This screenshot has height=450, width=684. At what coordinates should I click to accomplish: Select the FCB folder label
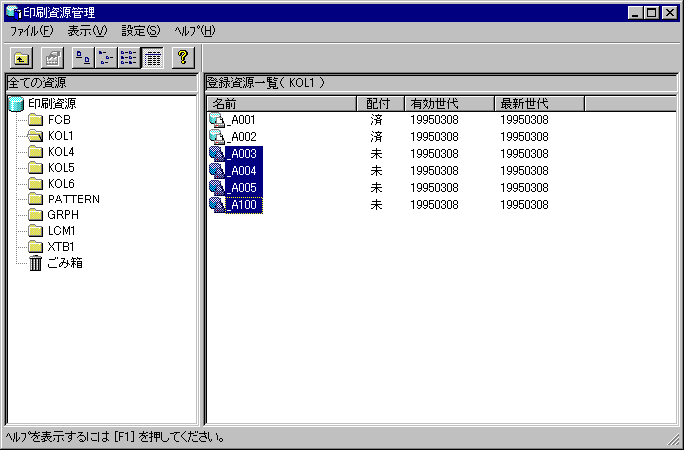(59, 120)
